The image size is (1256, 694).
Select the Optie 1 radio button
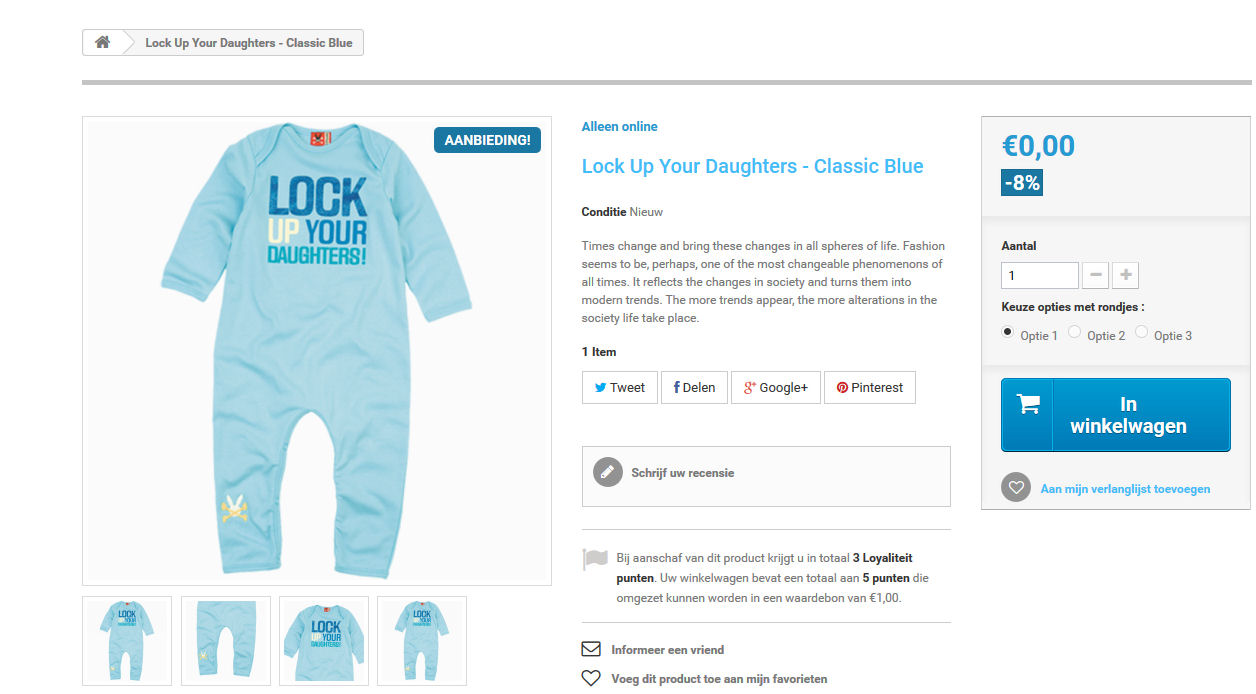(1008, 332)
